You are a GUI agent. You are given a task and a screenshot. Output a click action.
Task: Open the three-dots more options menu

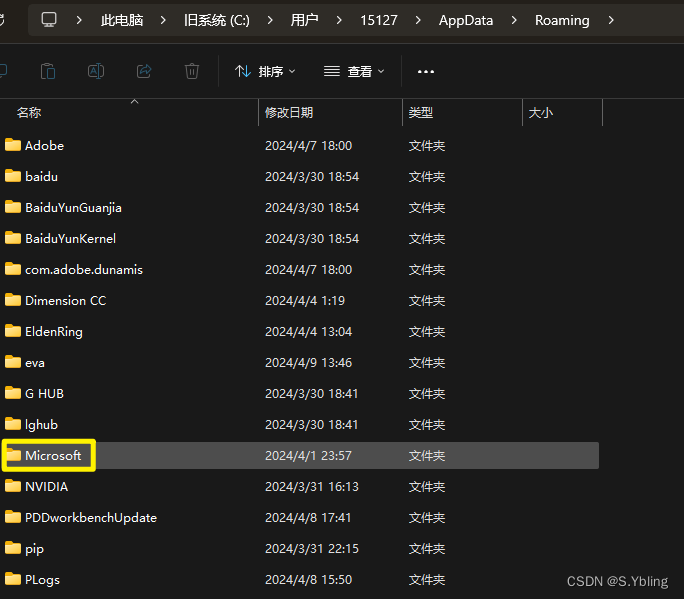[426, 72]
